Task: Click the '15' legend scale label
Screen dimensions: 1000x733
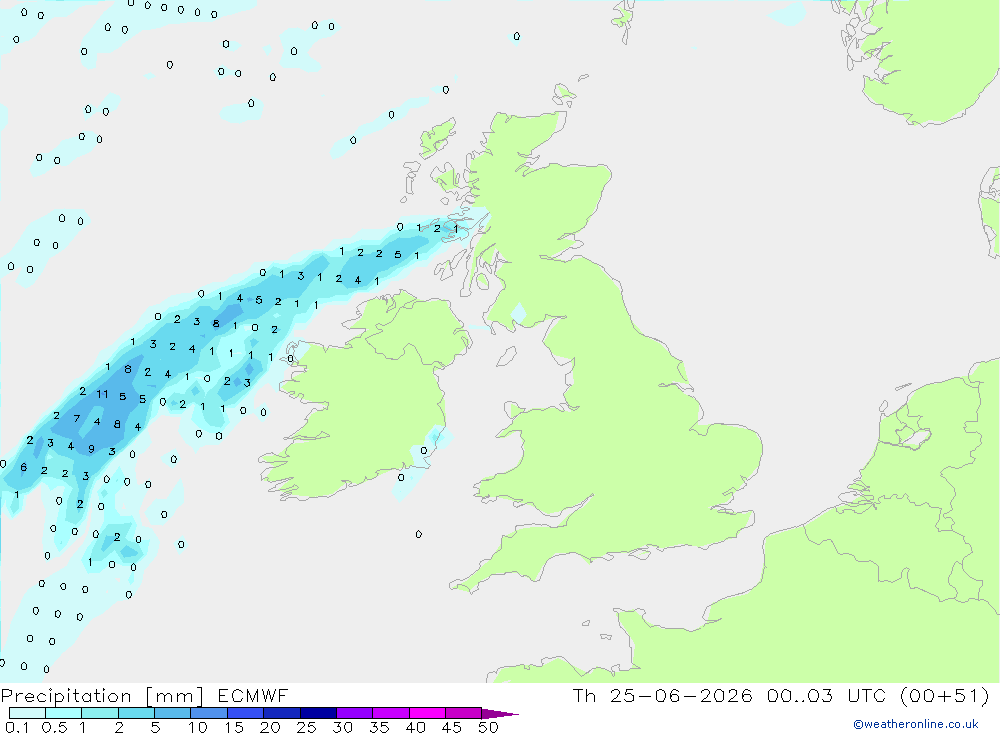Action: point(234,727)
